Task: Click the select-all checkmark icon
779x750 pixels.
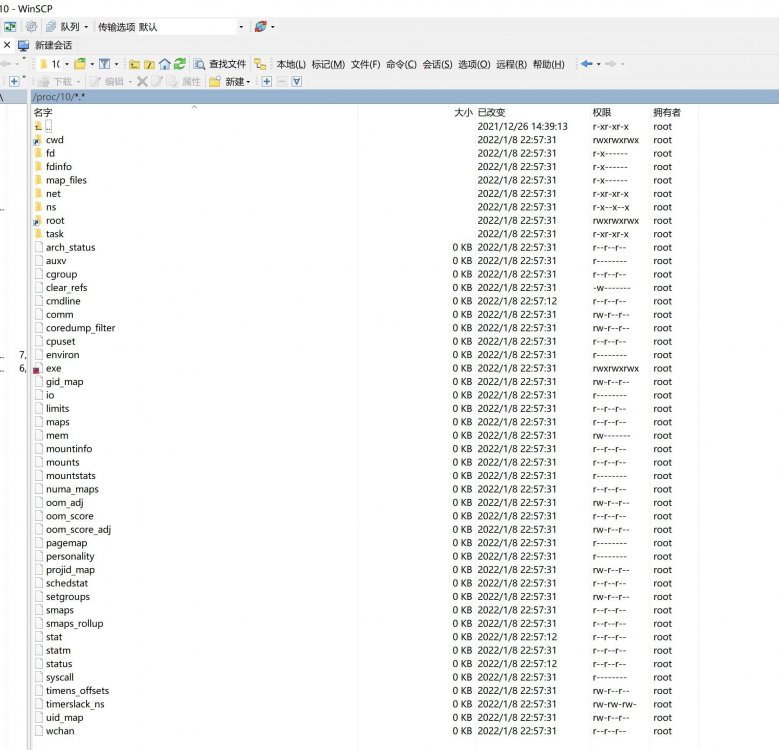Action: (x=297, y=81)
